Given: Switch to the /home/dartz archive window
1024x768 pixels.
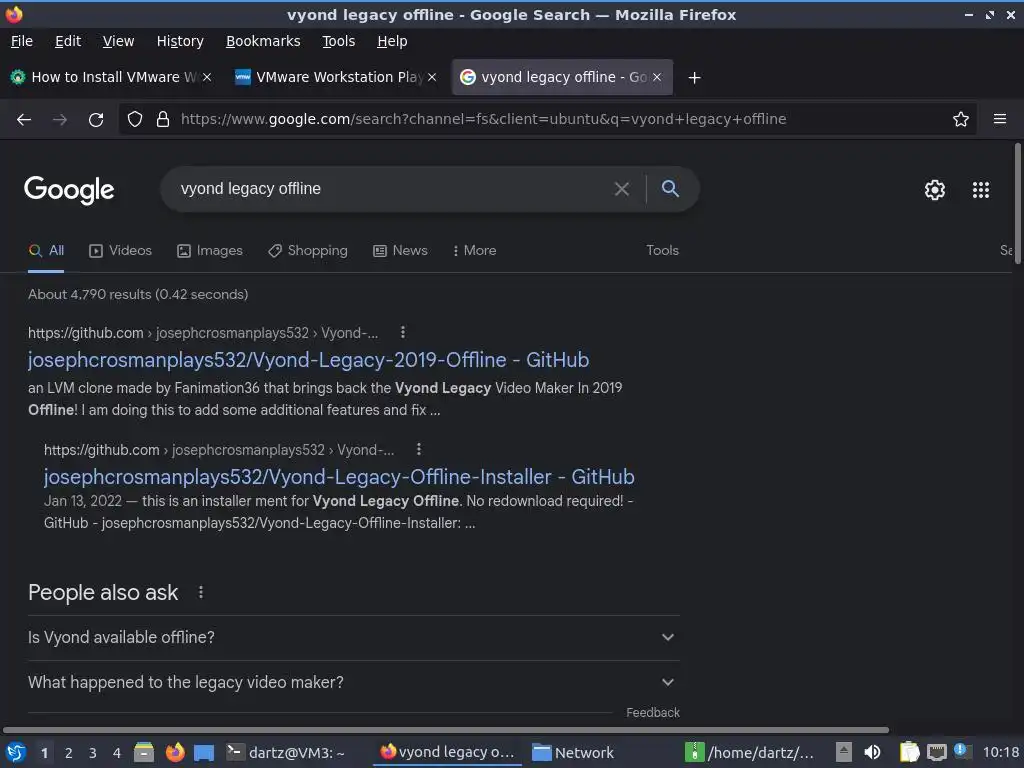Looking at the screenshot, I should click(x=750, y=753).
